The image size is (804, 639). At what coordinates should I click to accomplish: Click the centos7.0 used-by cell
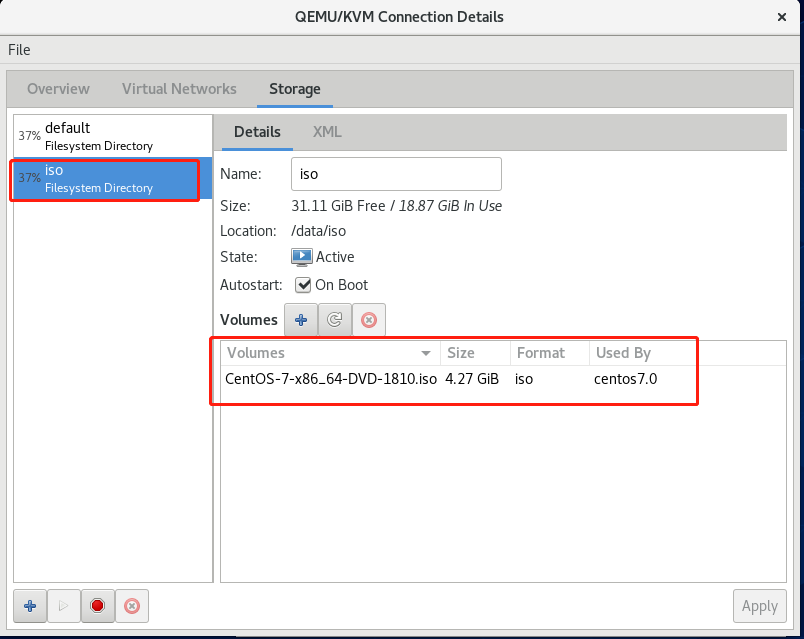pyautogui.click(x=626, y=379)
